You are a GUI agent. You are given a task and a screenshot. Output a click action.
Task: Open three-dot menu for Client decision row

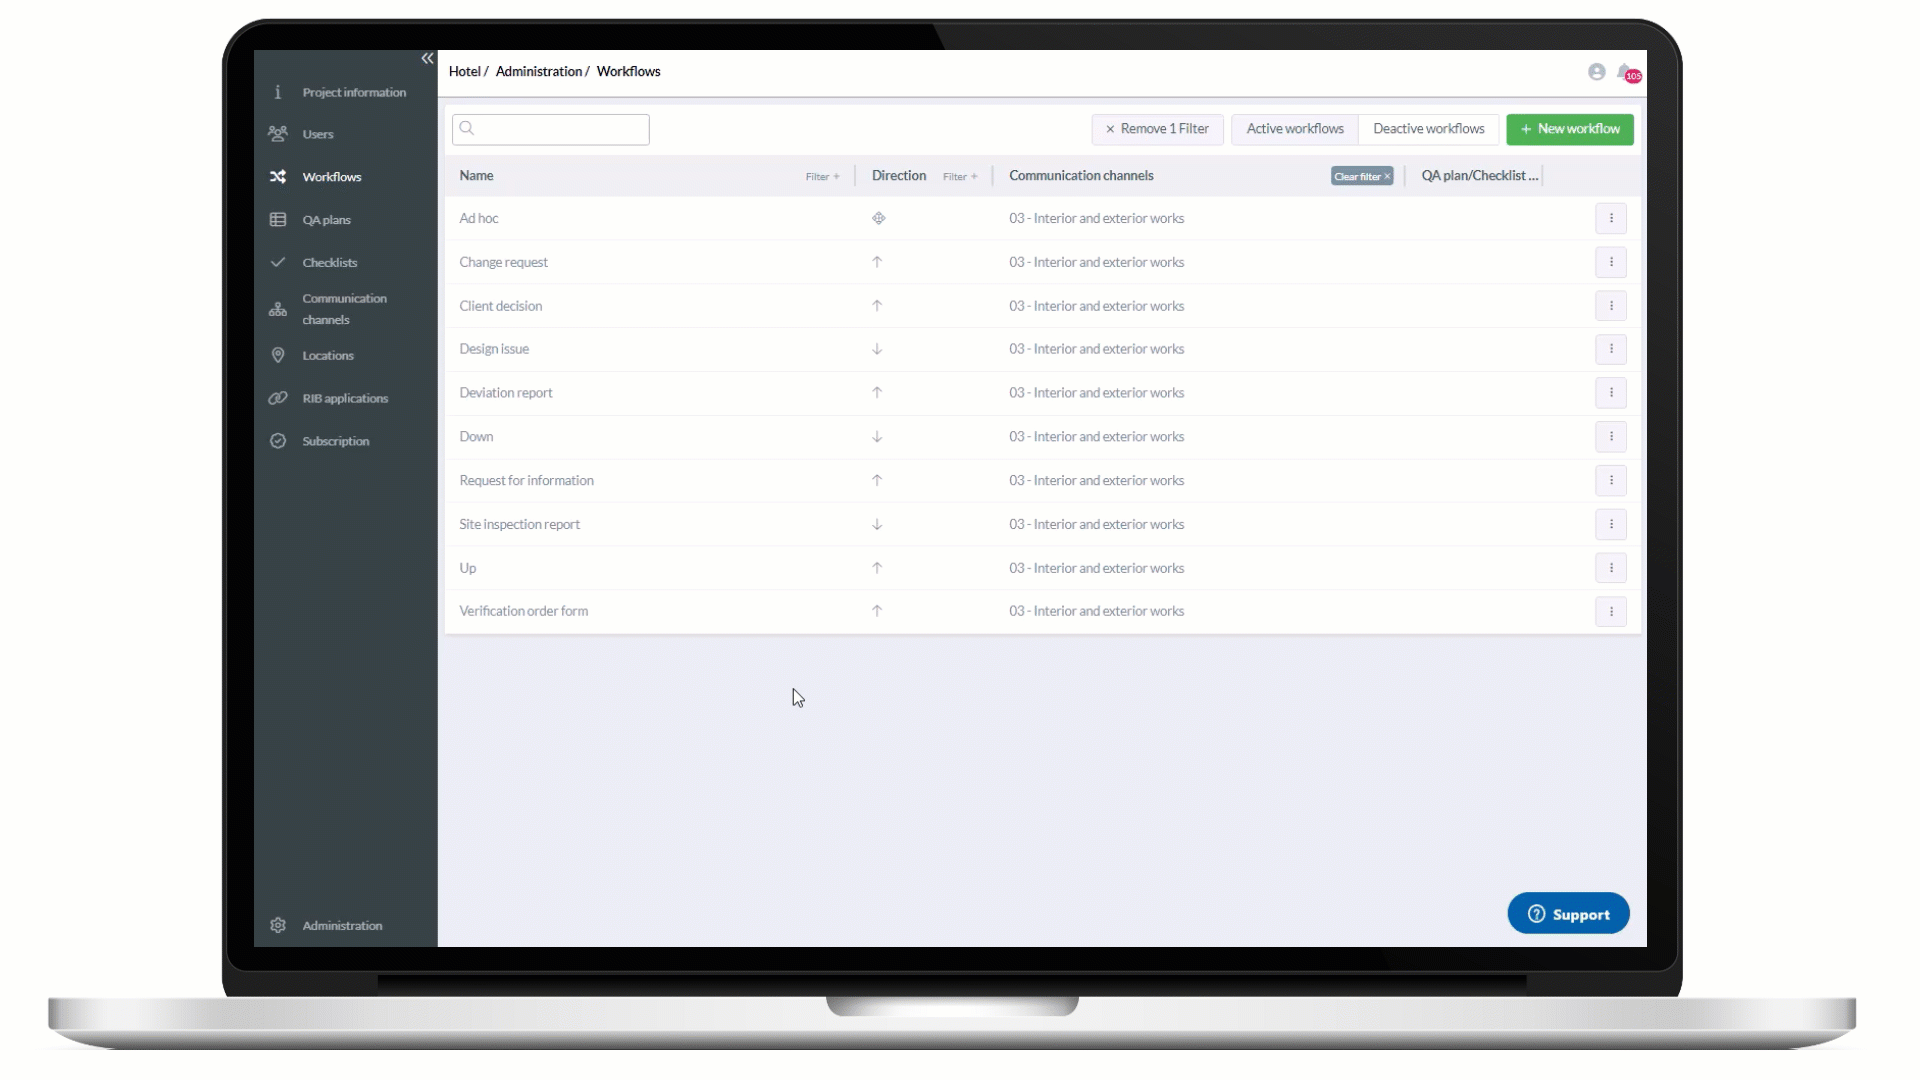[x=1611, y=306]
